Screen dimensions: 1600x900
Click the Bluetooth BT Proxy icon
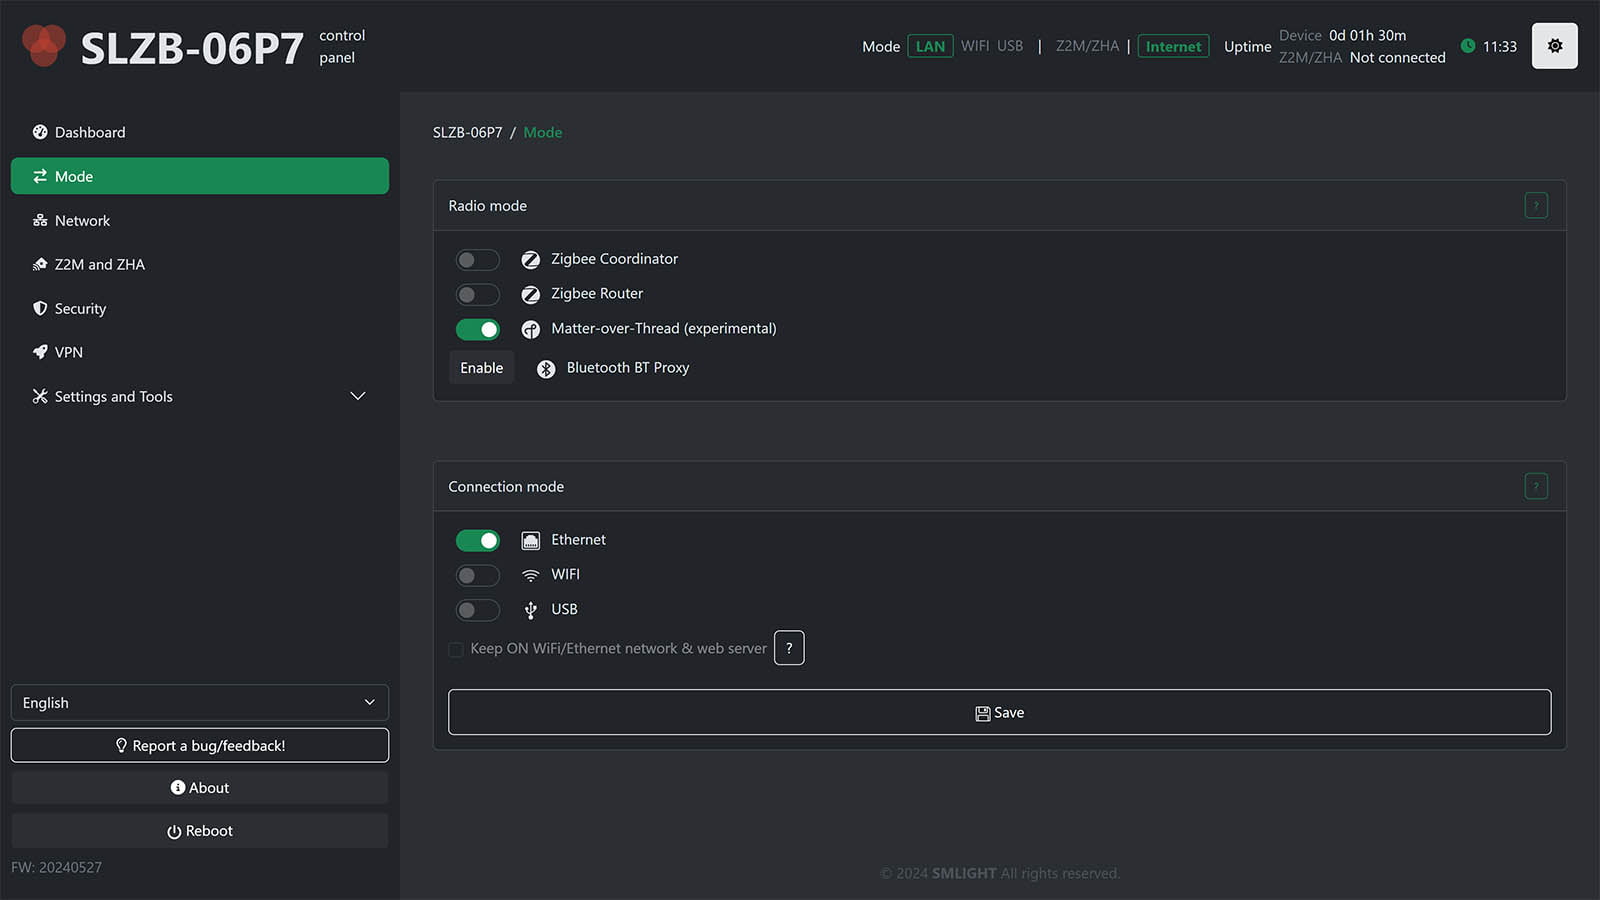[546, 369]
